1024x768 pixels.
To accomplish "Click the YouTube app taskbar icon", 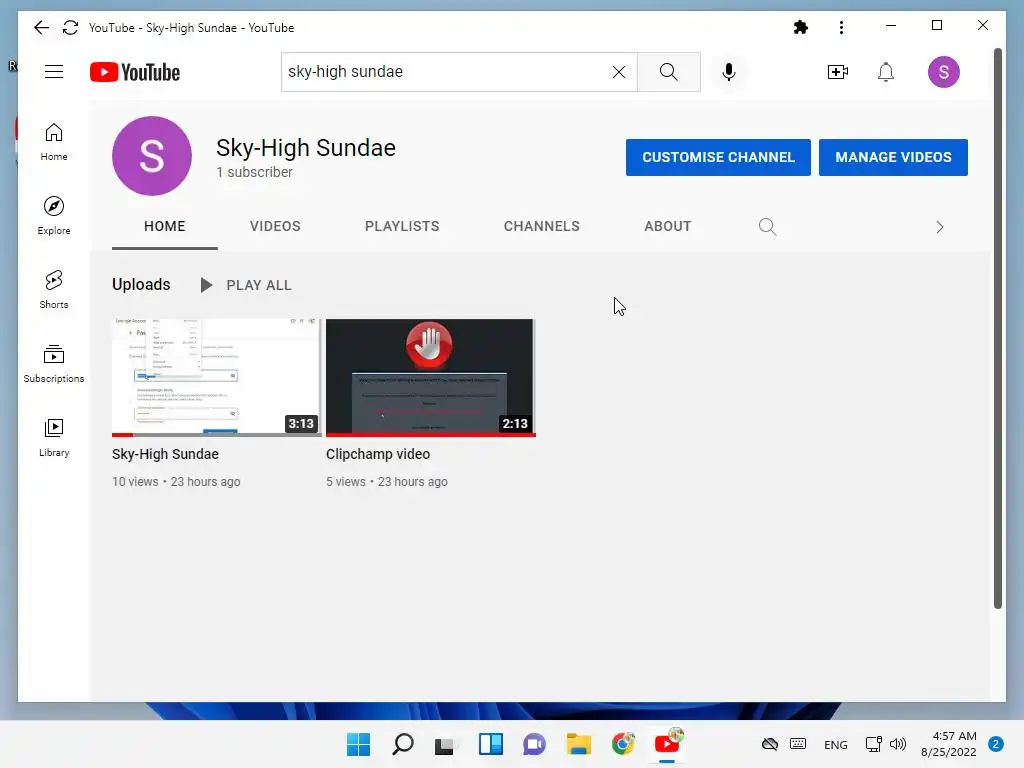I will (667, 743).
